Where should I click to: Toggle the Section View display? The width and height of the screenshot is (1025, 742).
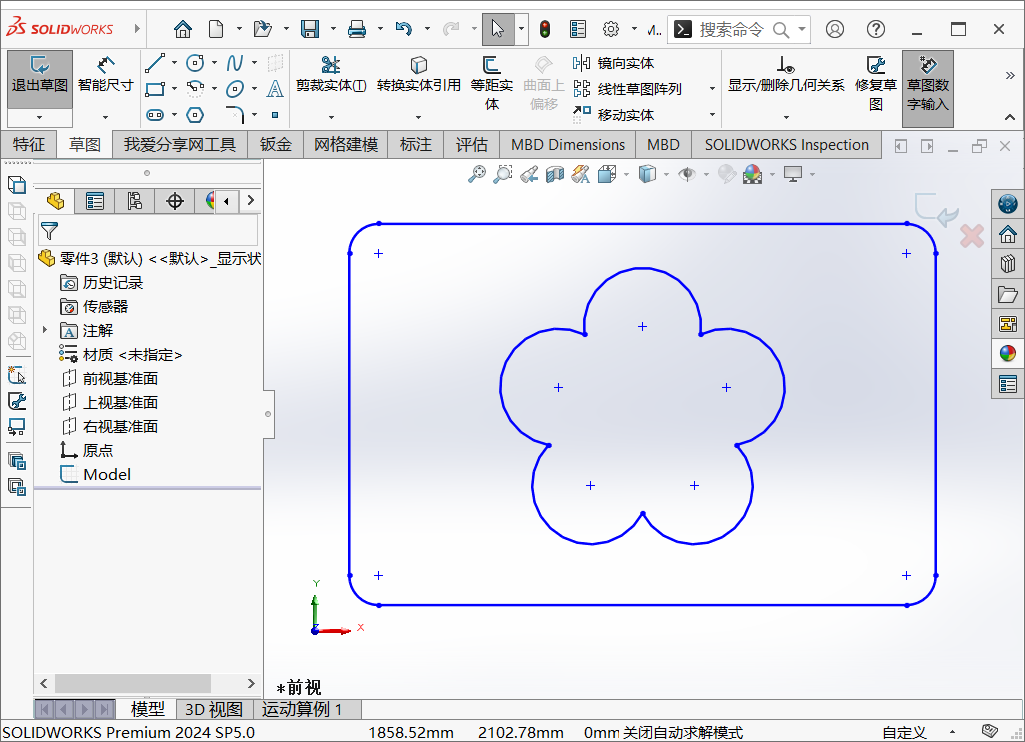click(555, 173)
